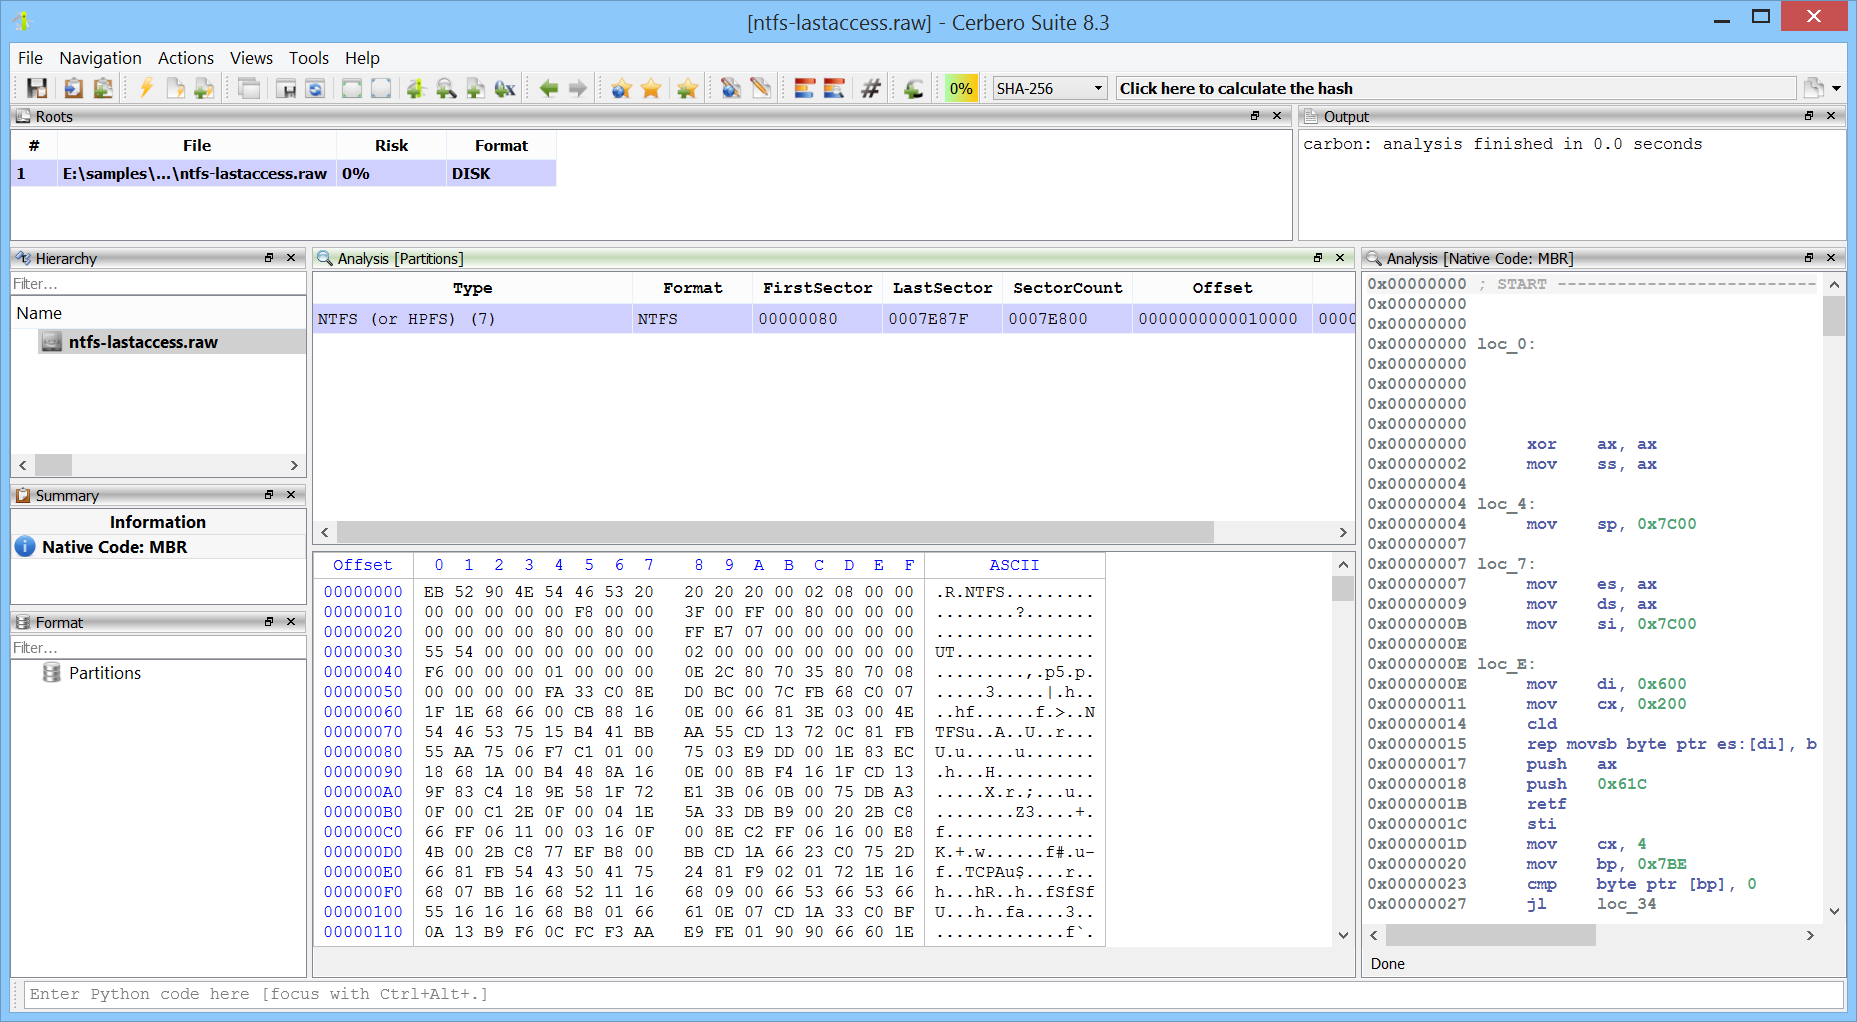Open the Actions menu
The height and width of the screenshot is (1022, 1857).
[x=186, y=58]
